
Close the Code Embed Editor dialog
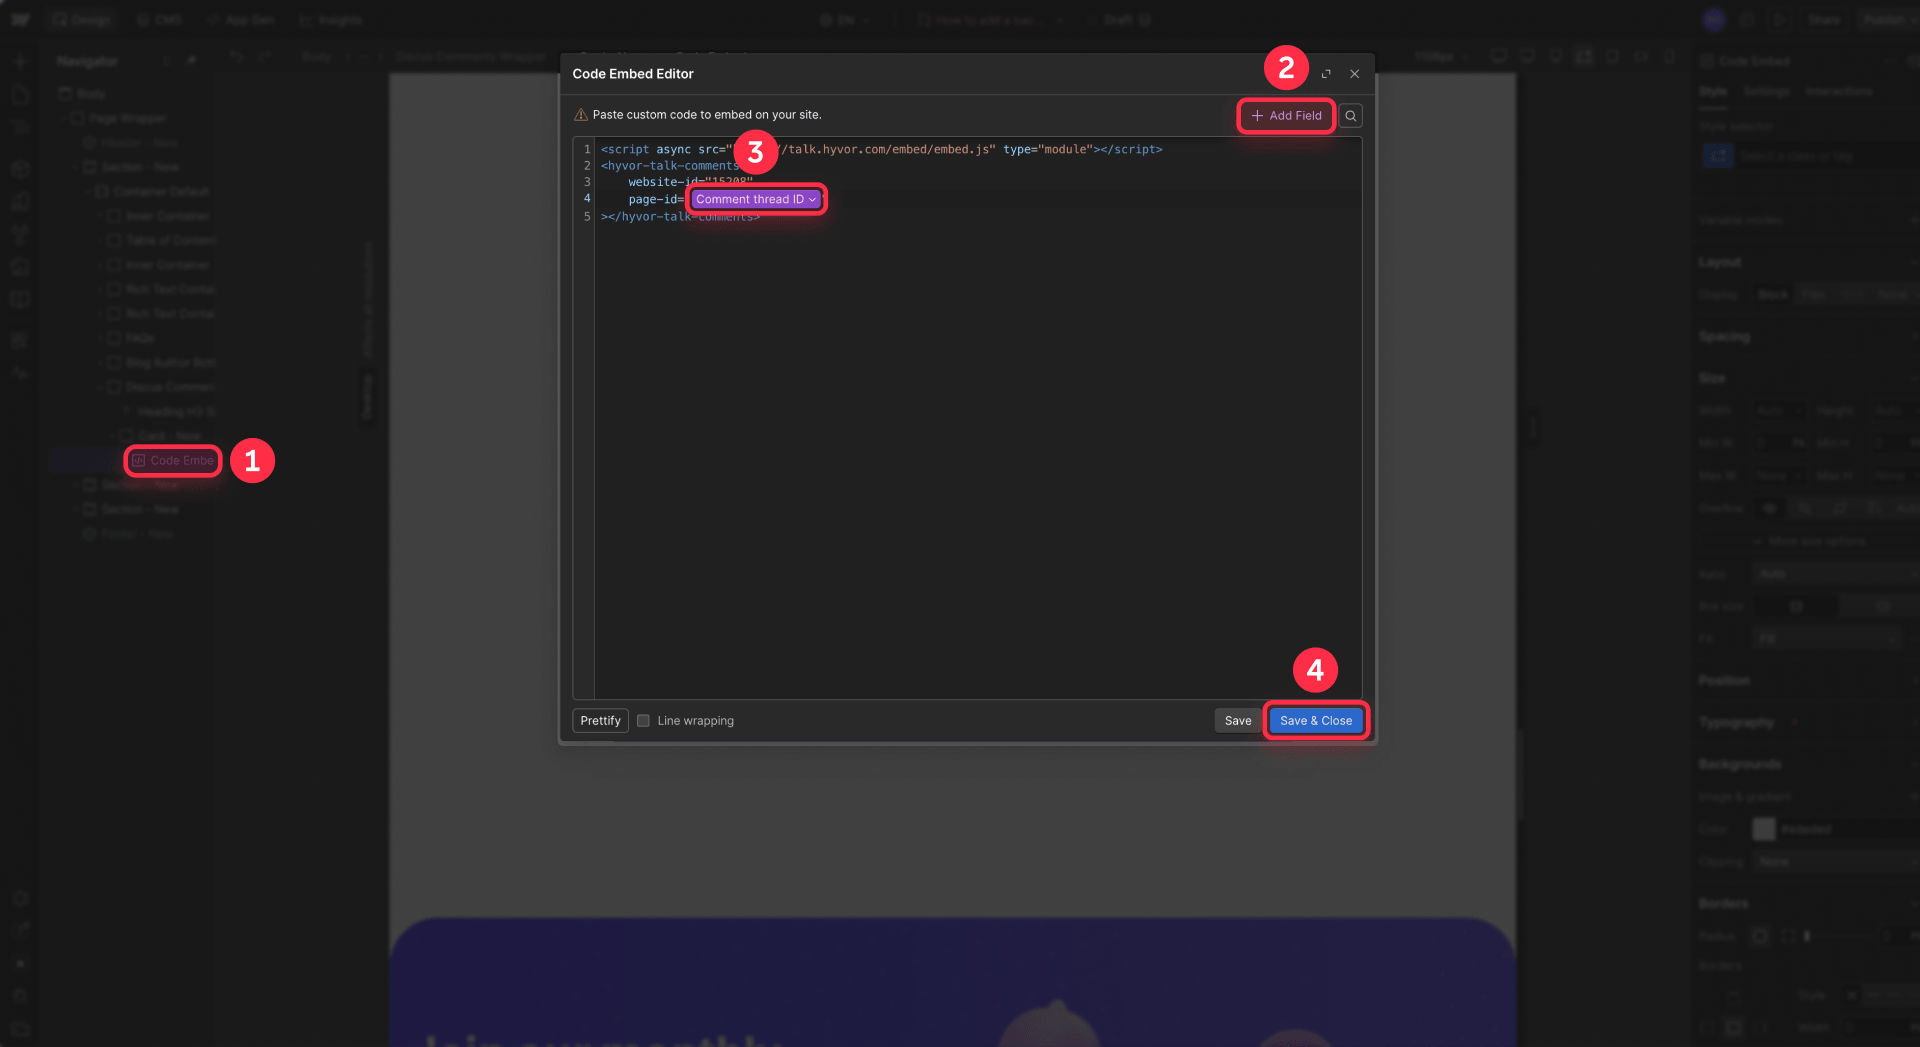(x=1354, y=74)
